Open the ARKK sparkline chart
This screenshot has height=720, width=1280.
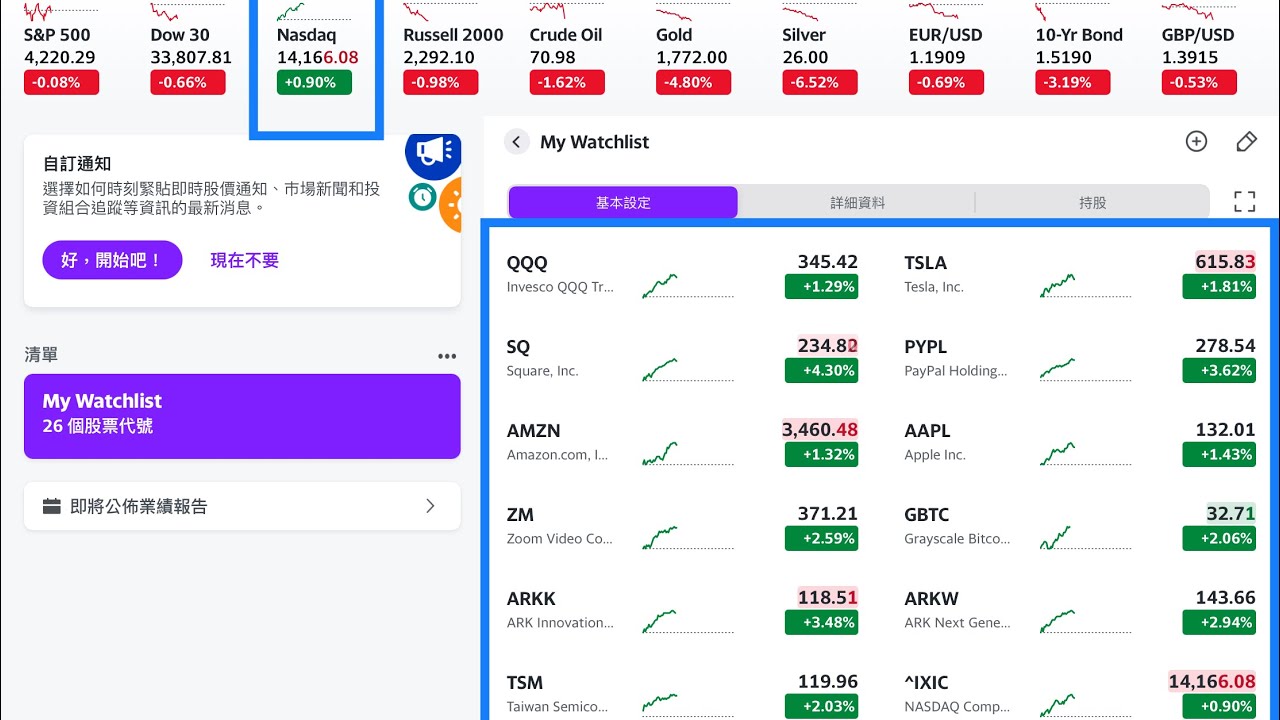[687, 622]
